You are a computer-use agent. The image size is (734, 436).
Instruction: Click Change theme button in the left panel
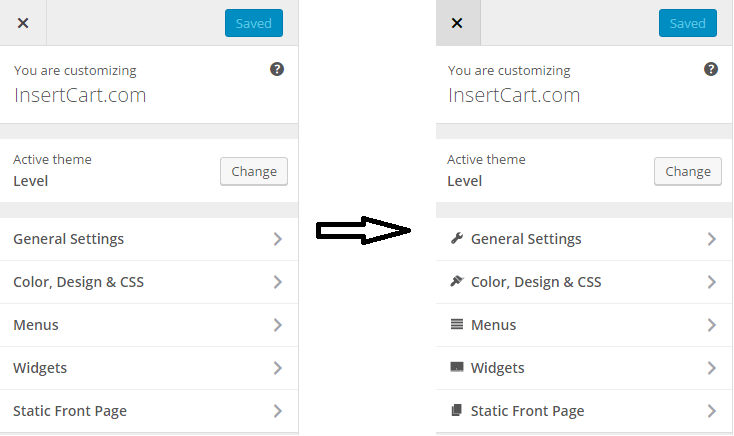pyautogui.click(x=254, y=171)
